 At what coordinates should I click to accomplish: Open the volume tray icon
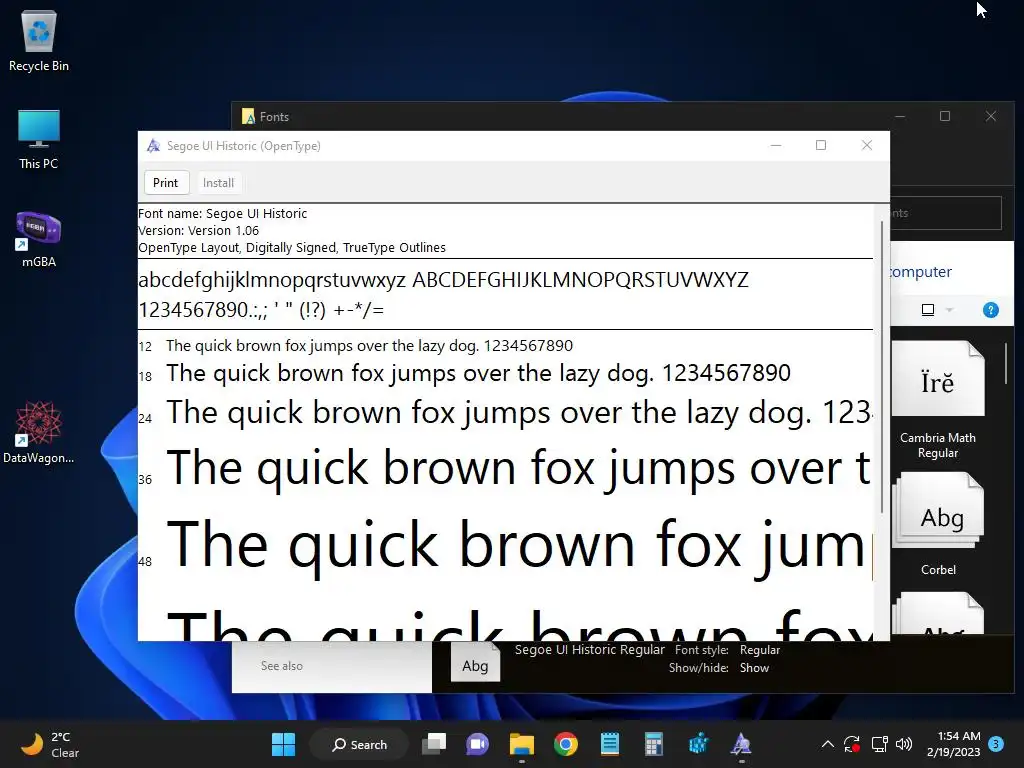(x=904, y=744)
